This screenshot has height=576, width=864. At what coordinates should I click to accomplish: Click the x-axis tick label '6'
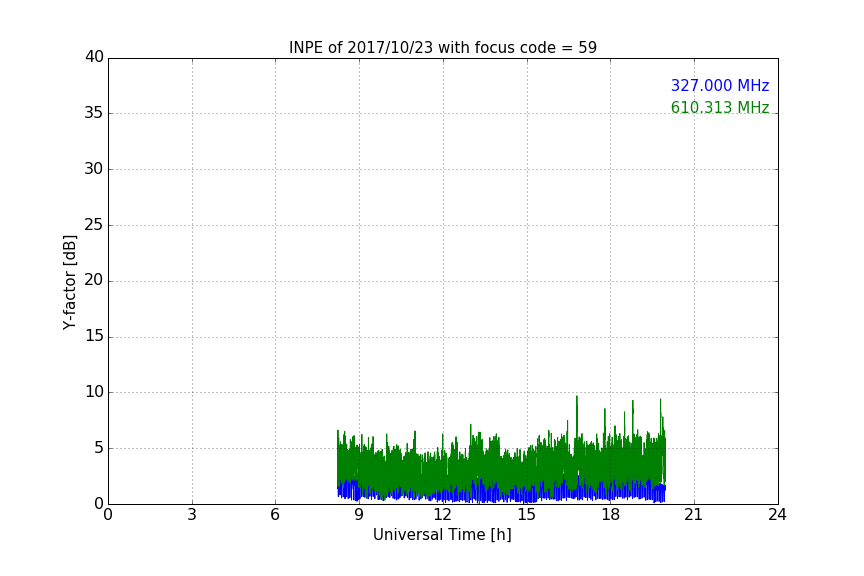coord(275,515)
